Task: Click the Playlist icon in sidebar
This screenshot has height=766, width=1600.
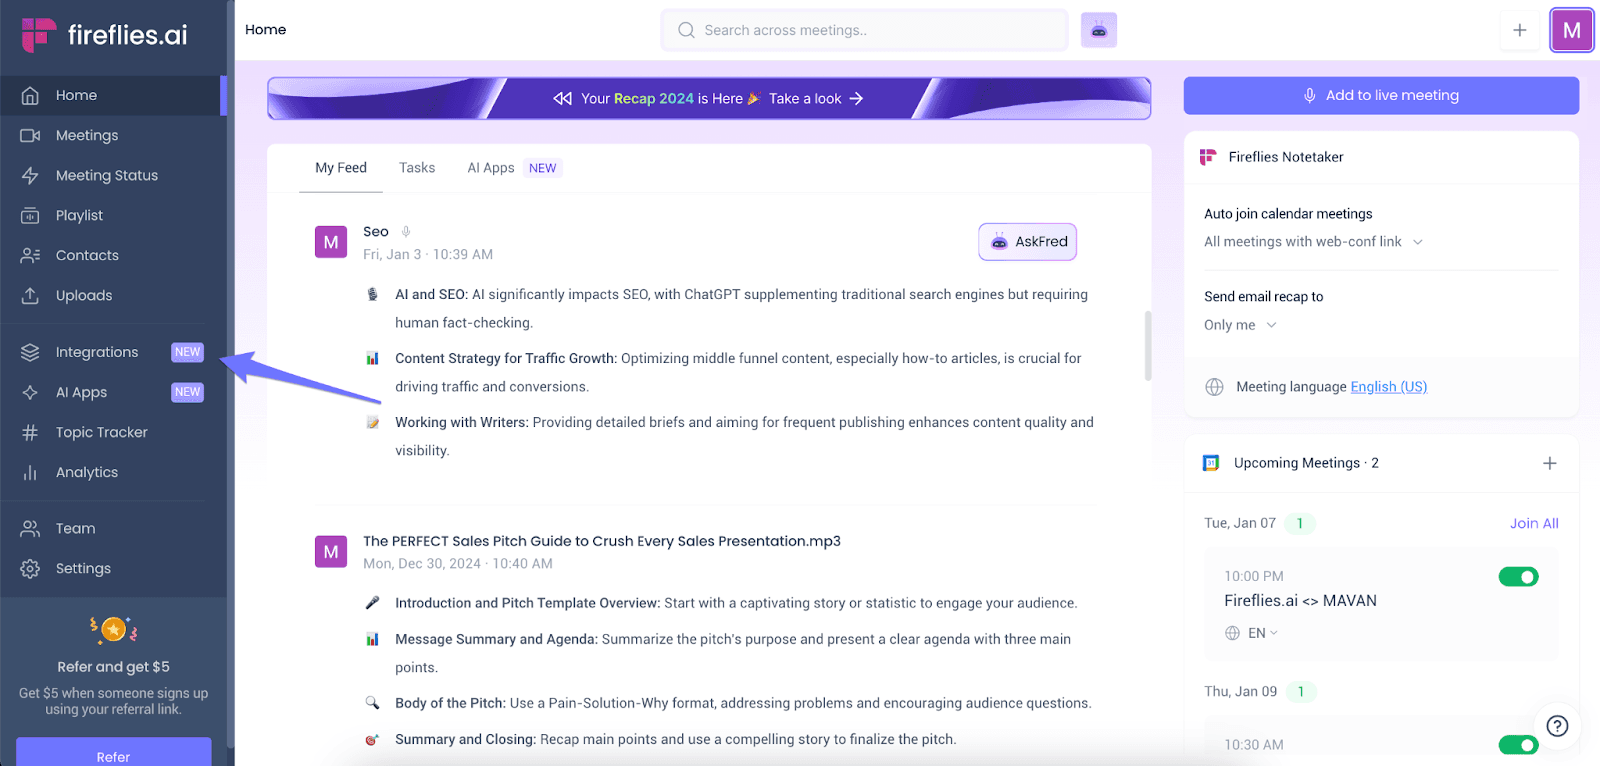Action: coord(30,215)
